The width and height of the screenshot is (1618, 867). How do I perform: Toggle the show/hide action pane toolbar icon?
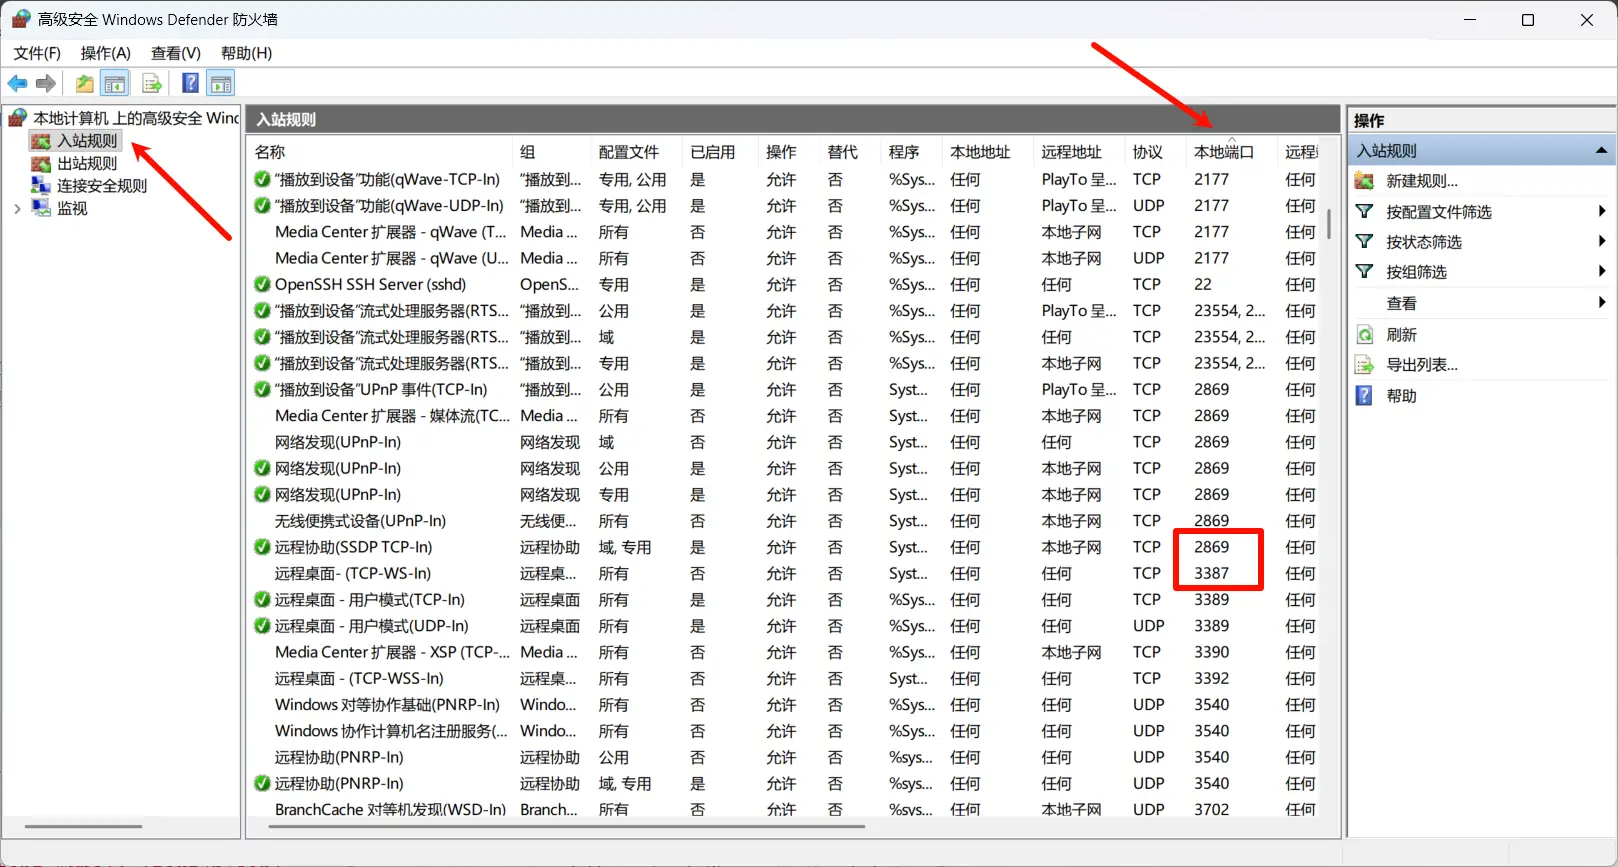pyautogui.click(x=221, y=84)
